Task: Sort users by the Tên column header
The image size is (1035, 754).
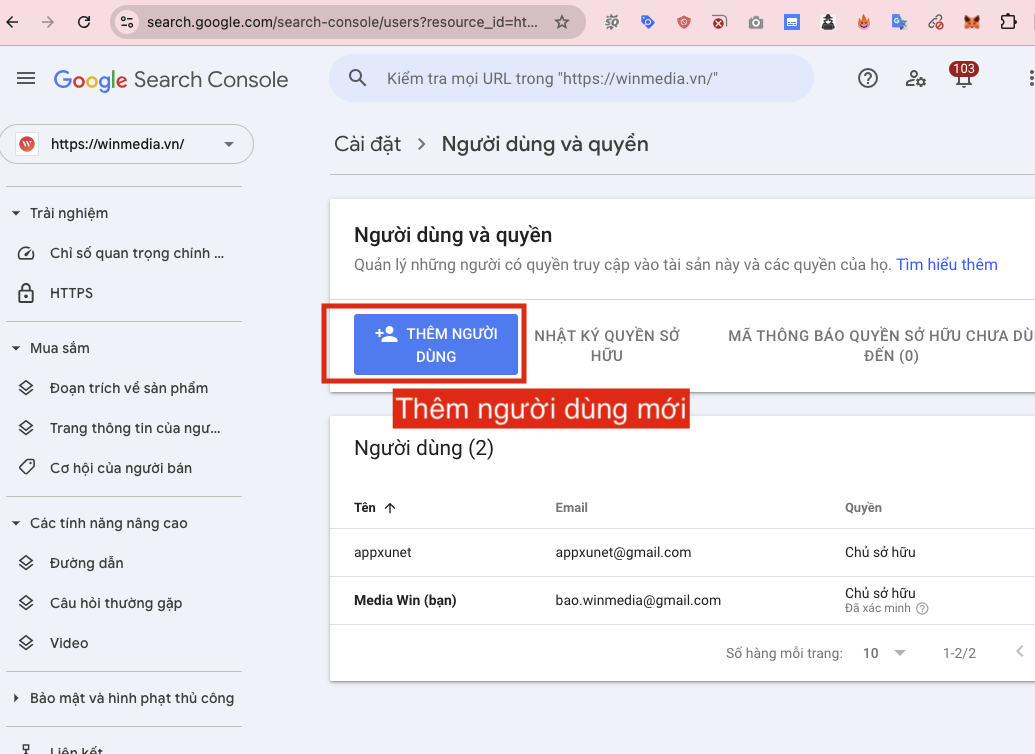Action: 374,508
